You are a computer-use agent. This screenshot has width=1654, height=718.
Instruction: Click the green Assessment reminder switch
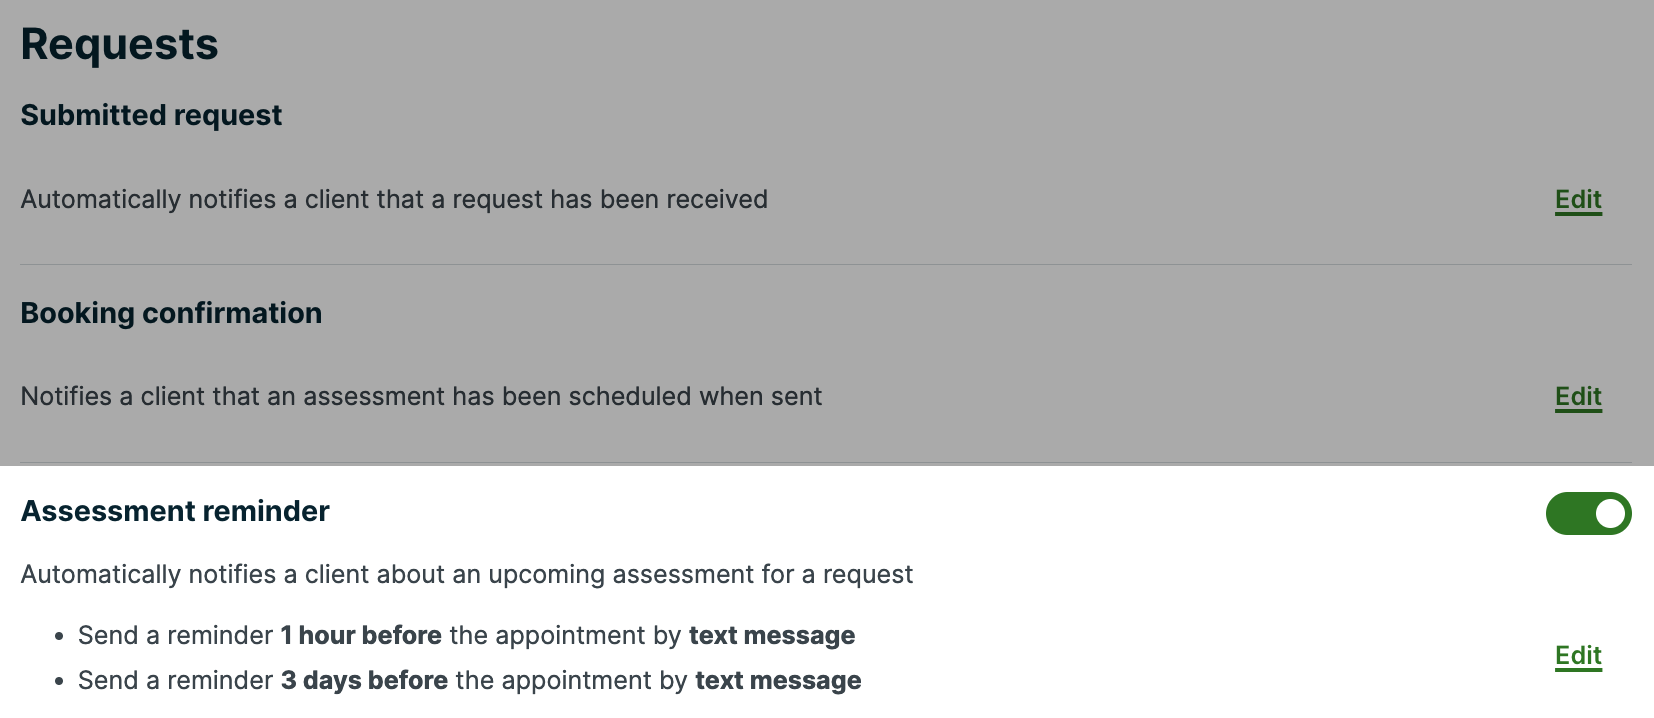click(1588, 513)
